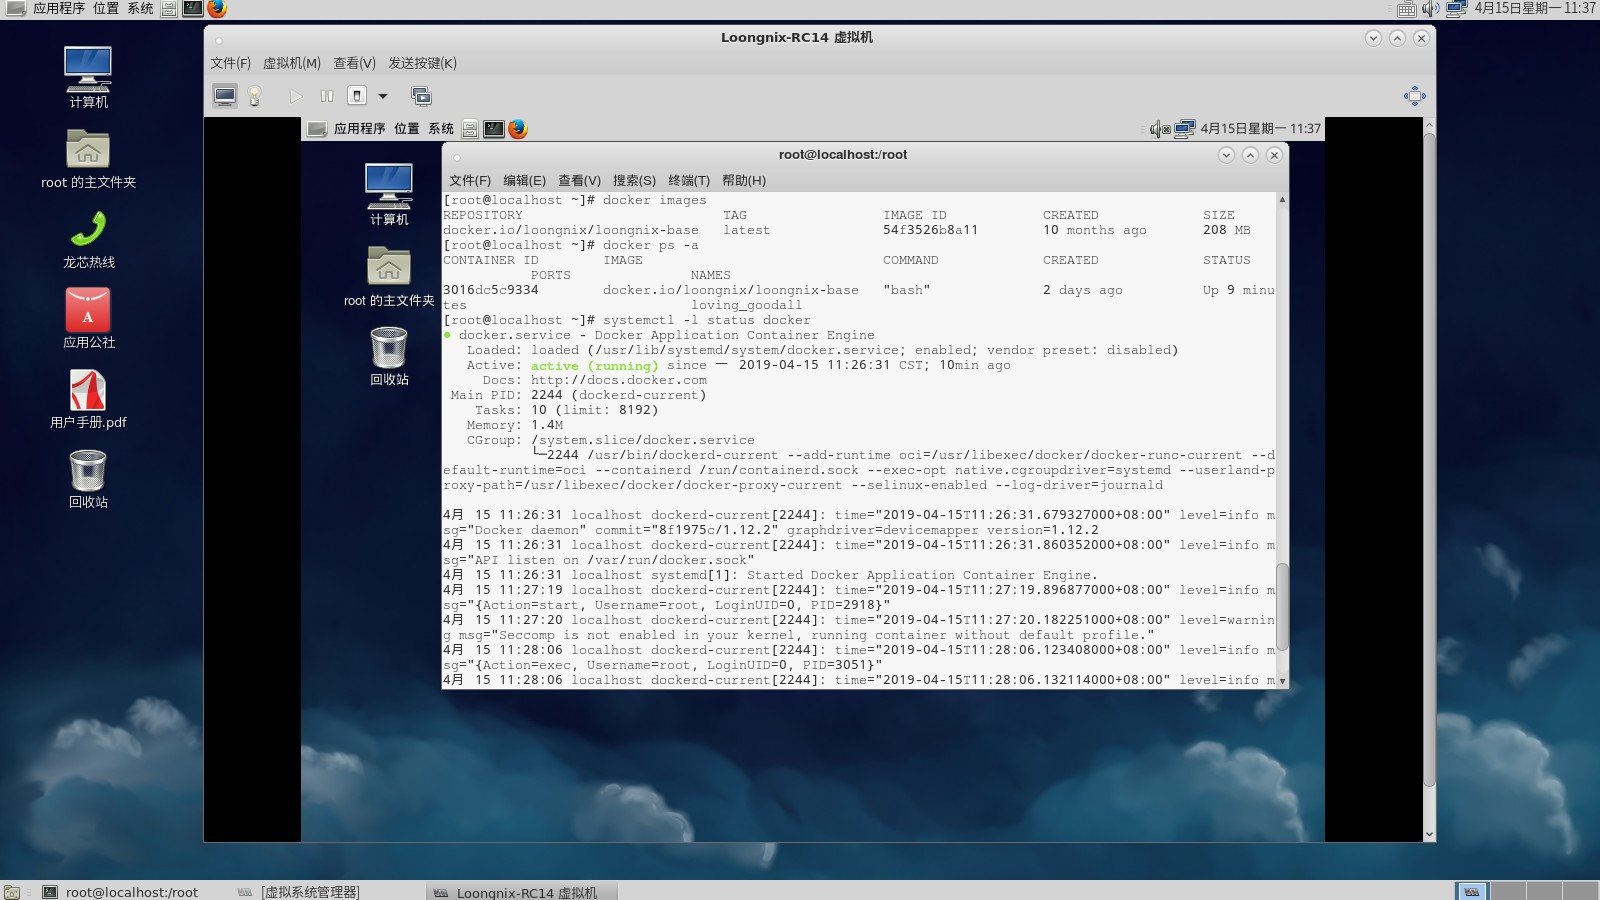Open 用户手册.pdf on desktop
This screenshot has height=900, width=1600.
pos(88,399)
